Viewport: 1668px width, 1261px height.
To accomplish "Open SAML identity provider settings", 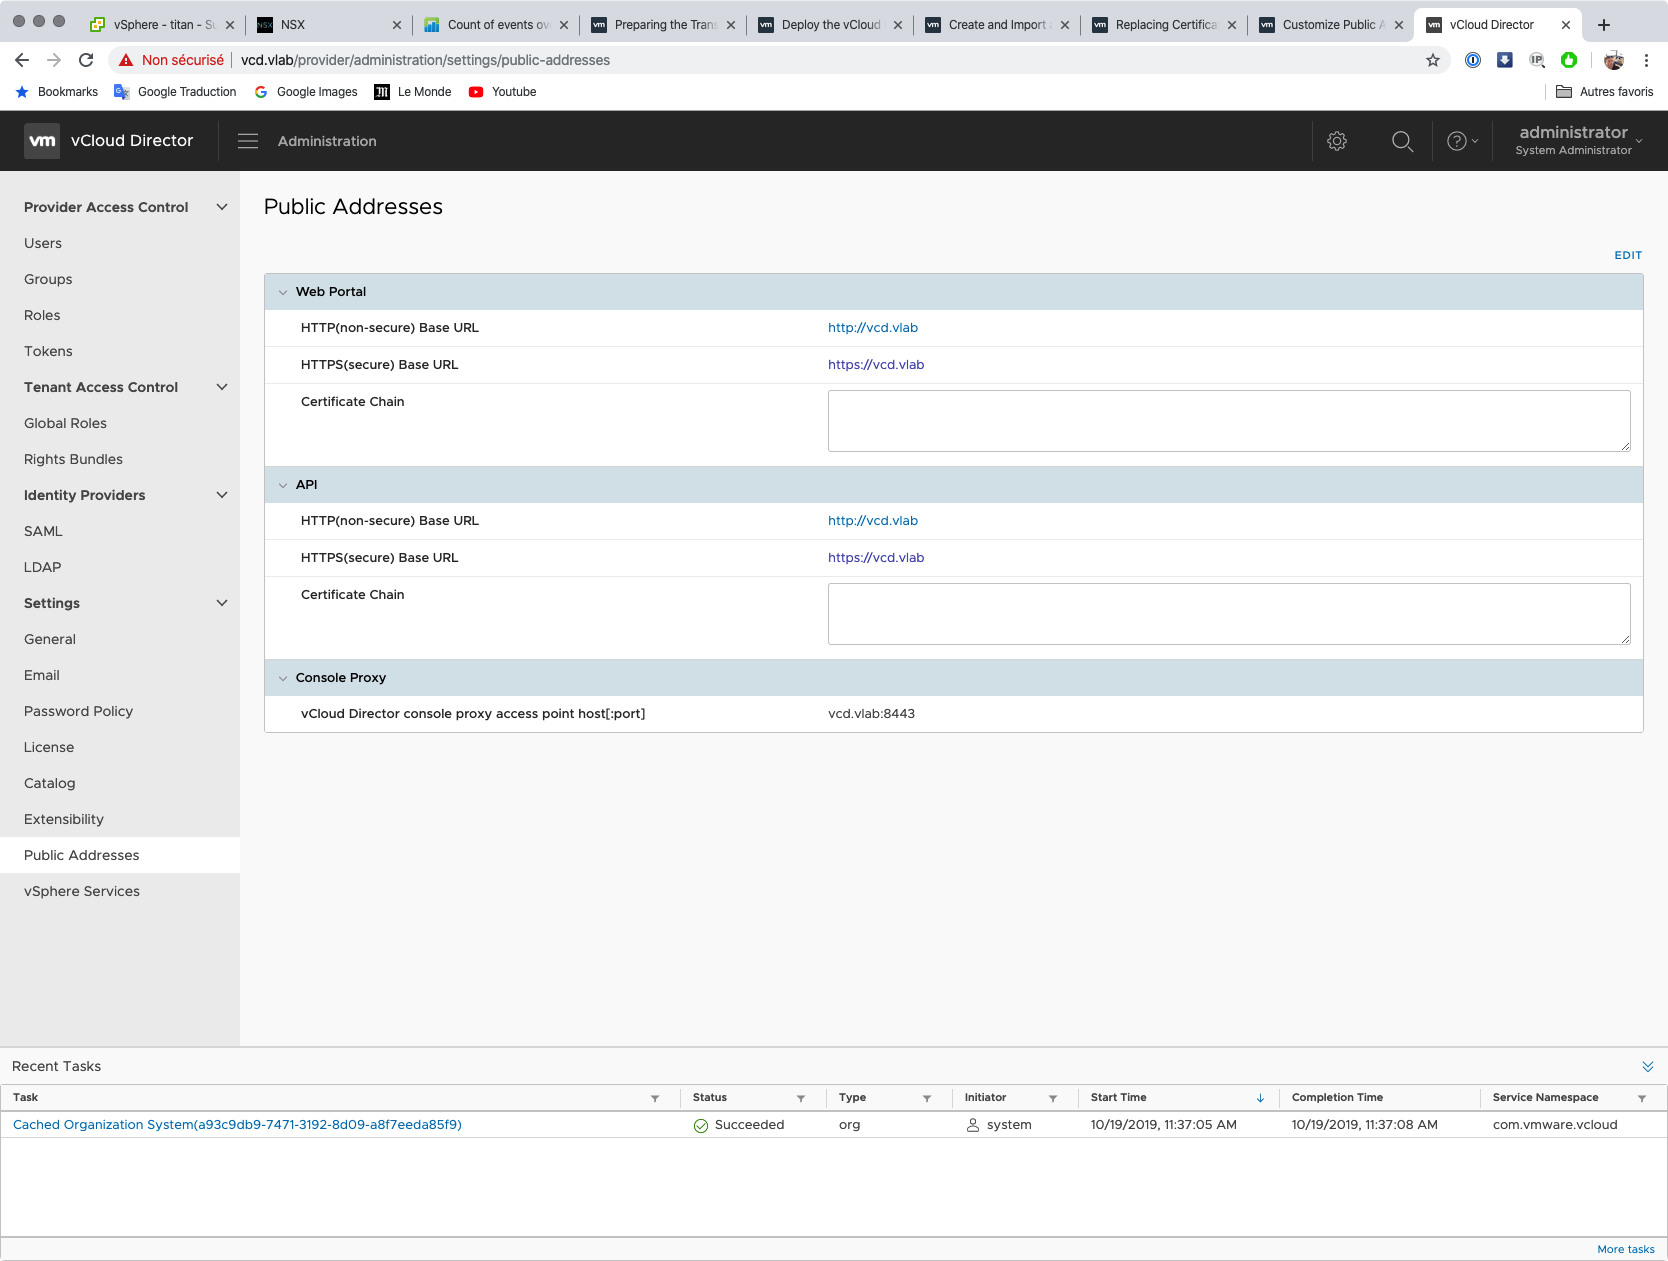I will 43,531.
